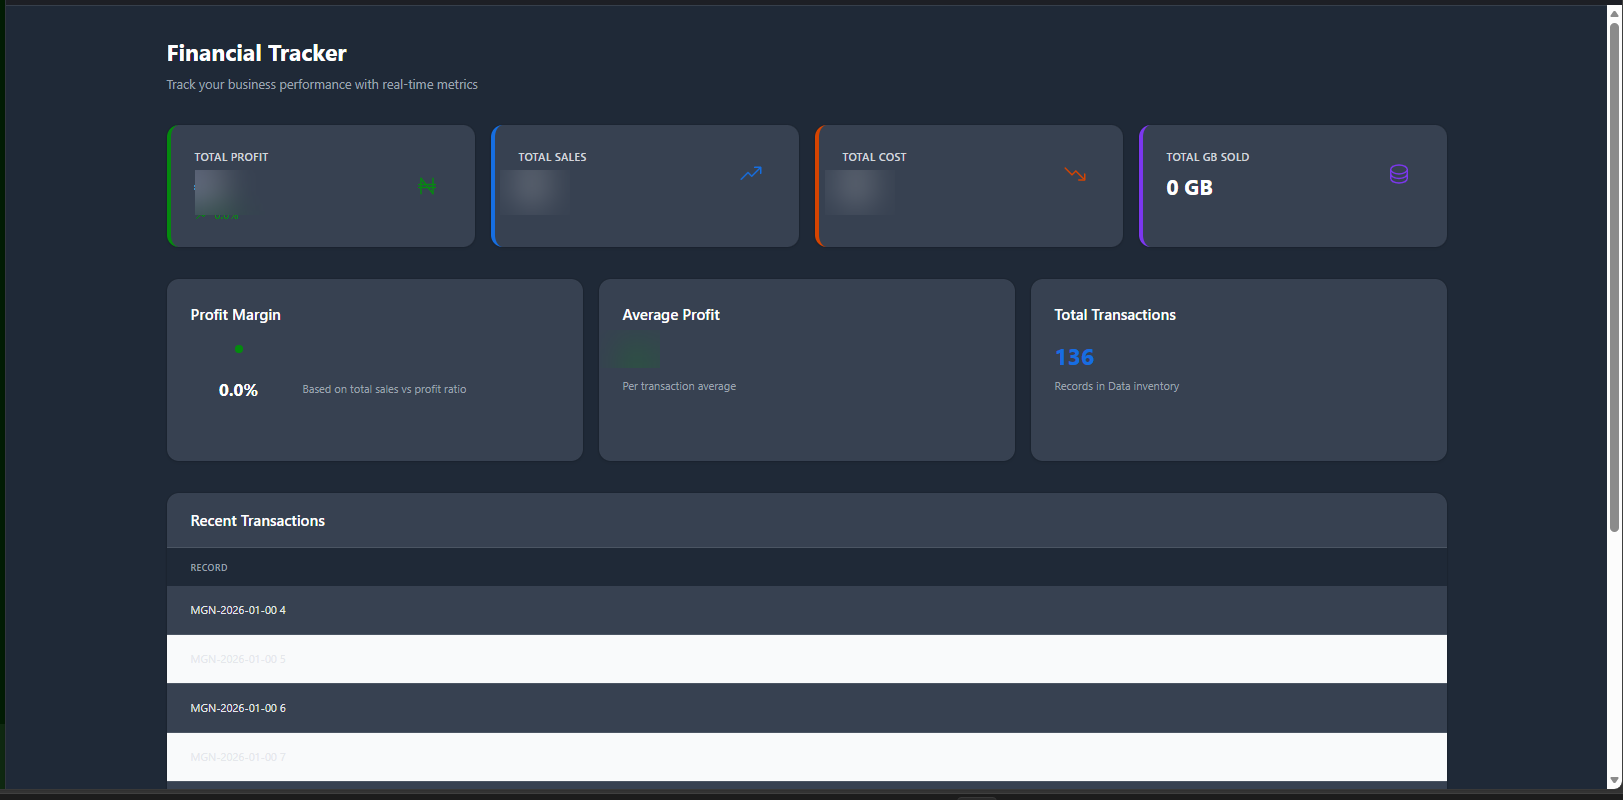Screen dimensions: 1623x800
Task: Select row 'MGN-2026-01-00 6'
Action: click(x=807, y=708)
